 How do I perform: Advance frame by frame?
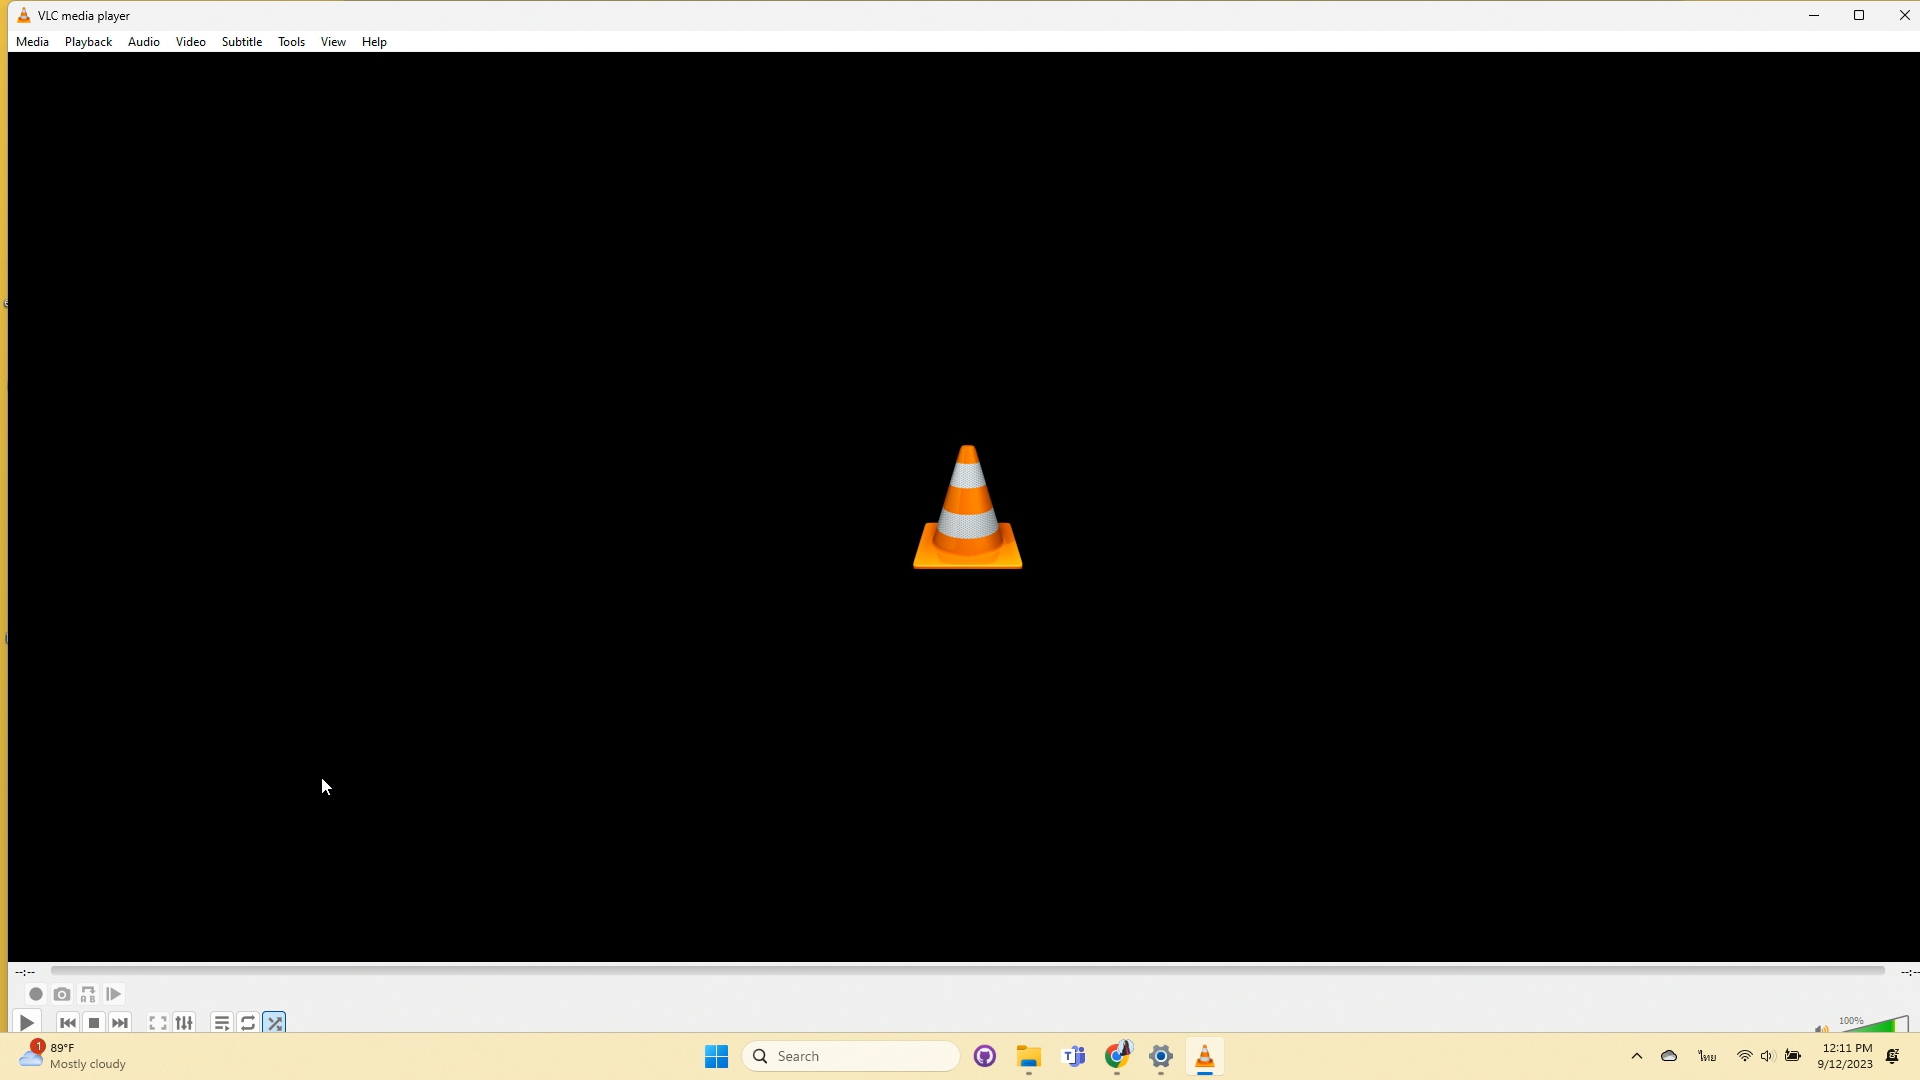pos(114,994)
